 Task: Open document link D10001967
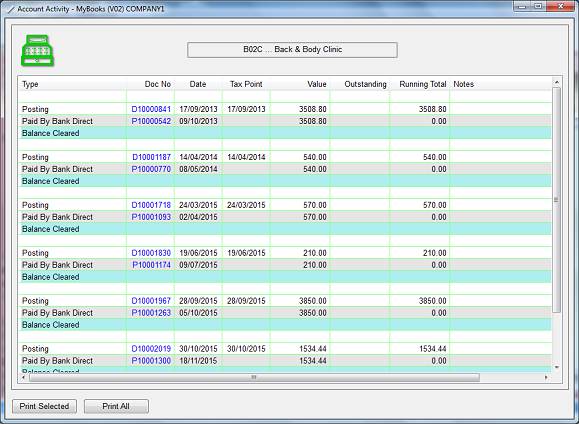151,301
